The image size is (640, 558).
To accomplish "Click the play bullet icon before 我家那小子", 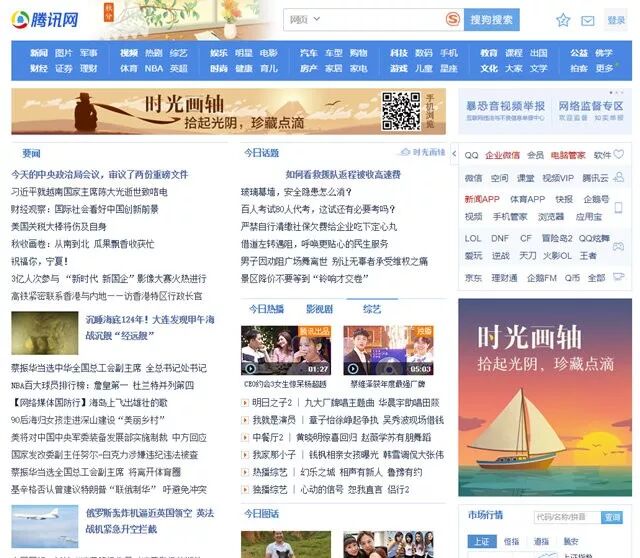I will point(245,455).
